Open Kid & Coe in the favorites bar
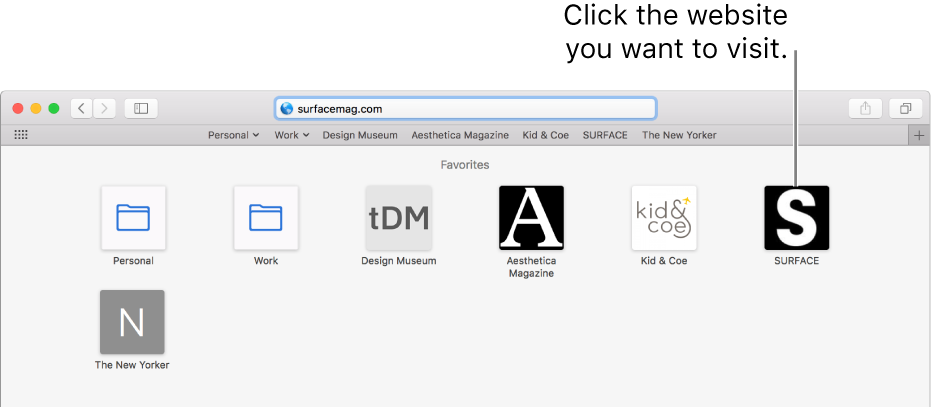The image size is (934, 407). pyautogui.click(x=546, y=135)
